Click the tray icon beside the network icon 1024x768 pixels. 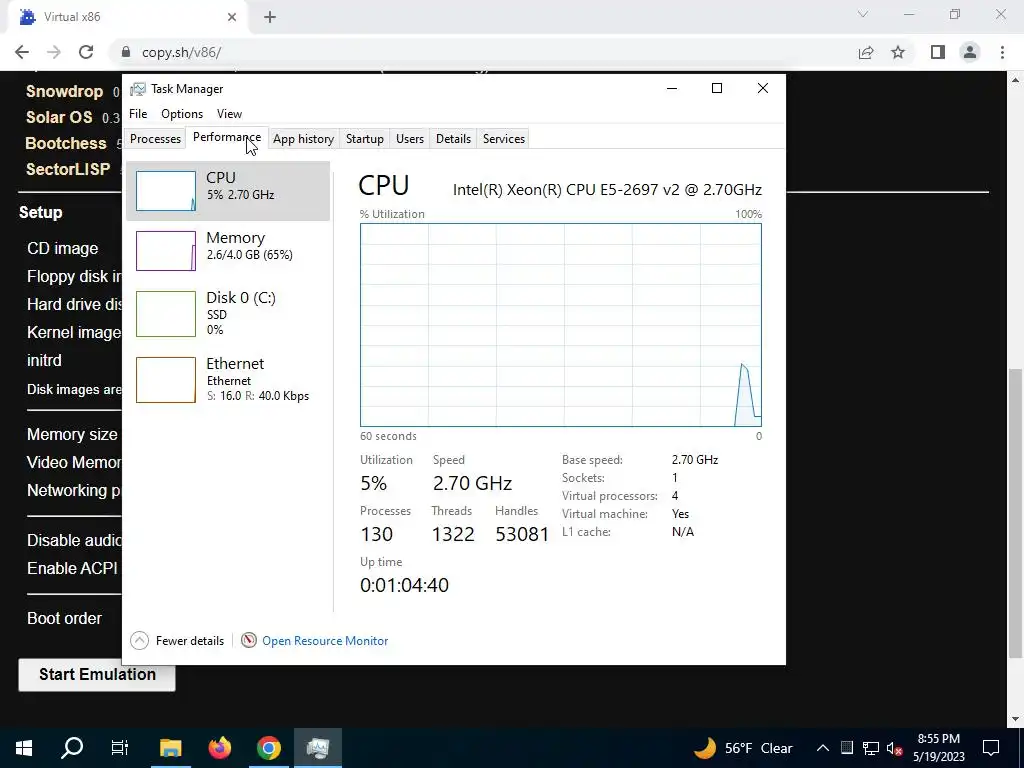pyautogui.click(x=847, y=748)
